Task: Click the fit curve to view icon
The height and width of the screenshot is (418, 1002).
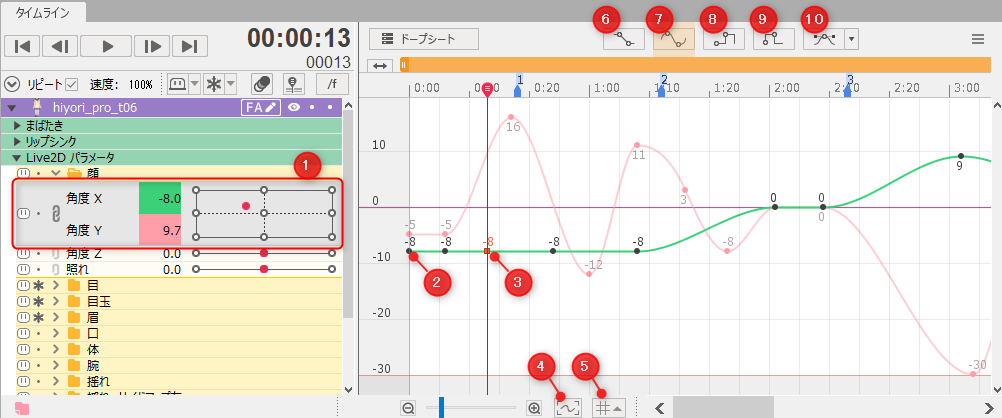Action: point(567,407)
